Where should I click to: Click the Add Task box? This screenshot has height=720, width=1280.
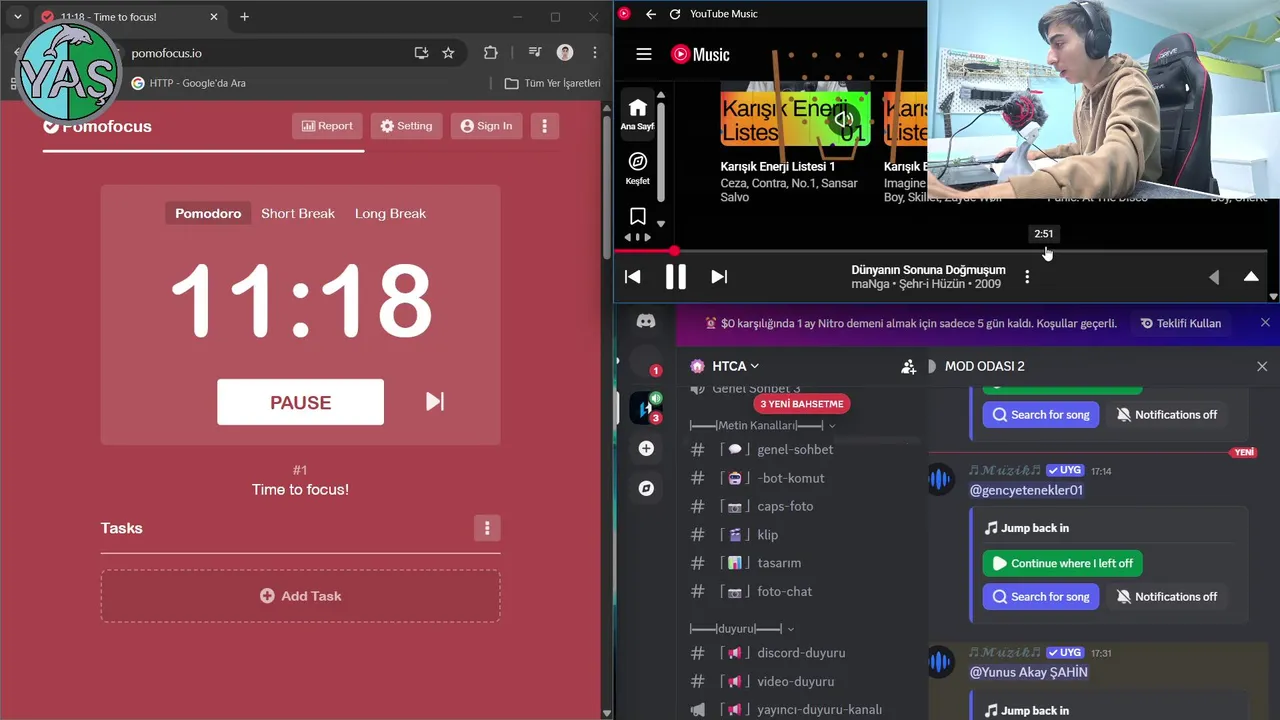click(300, 596)
